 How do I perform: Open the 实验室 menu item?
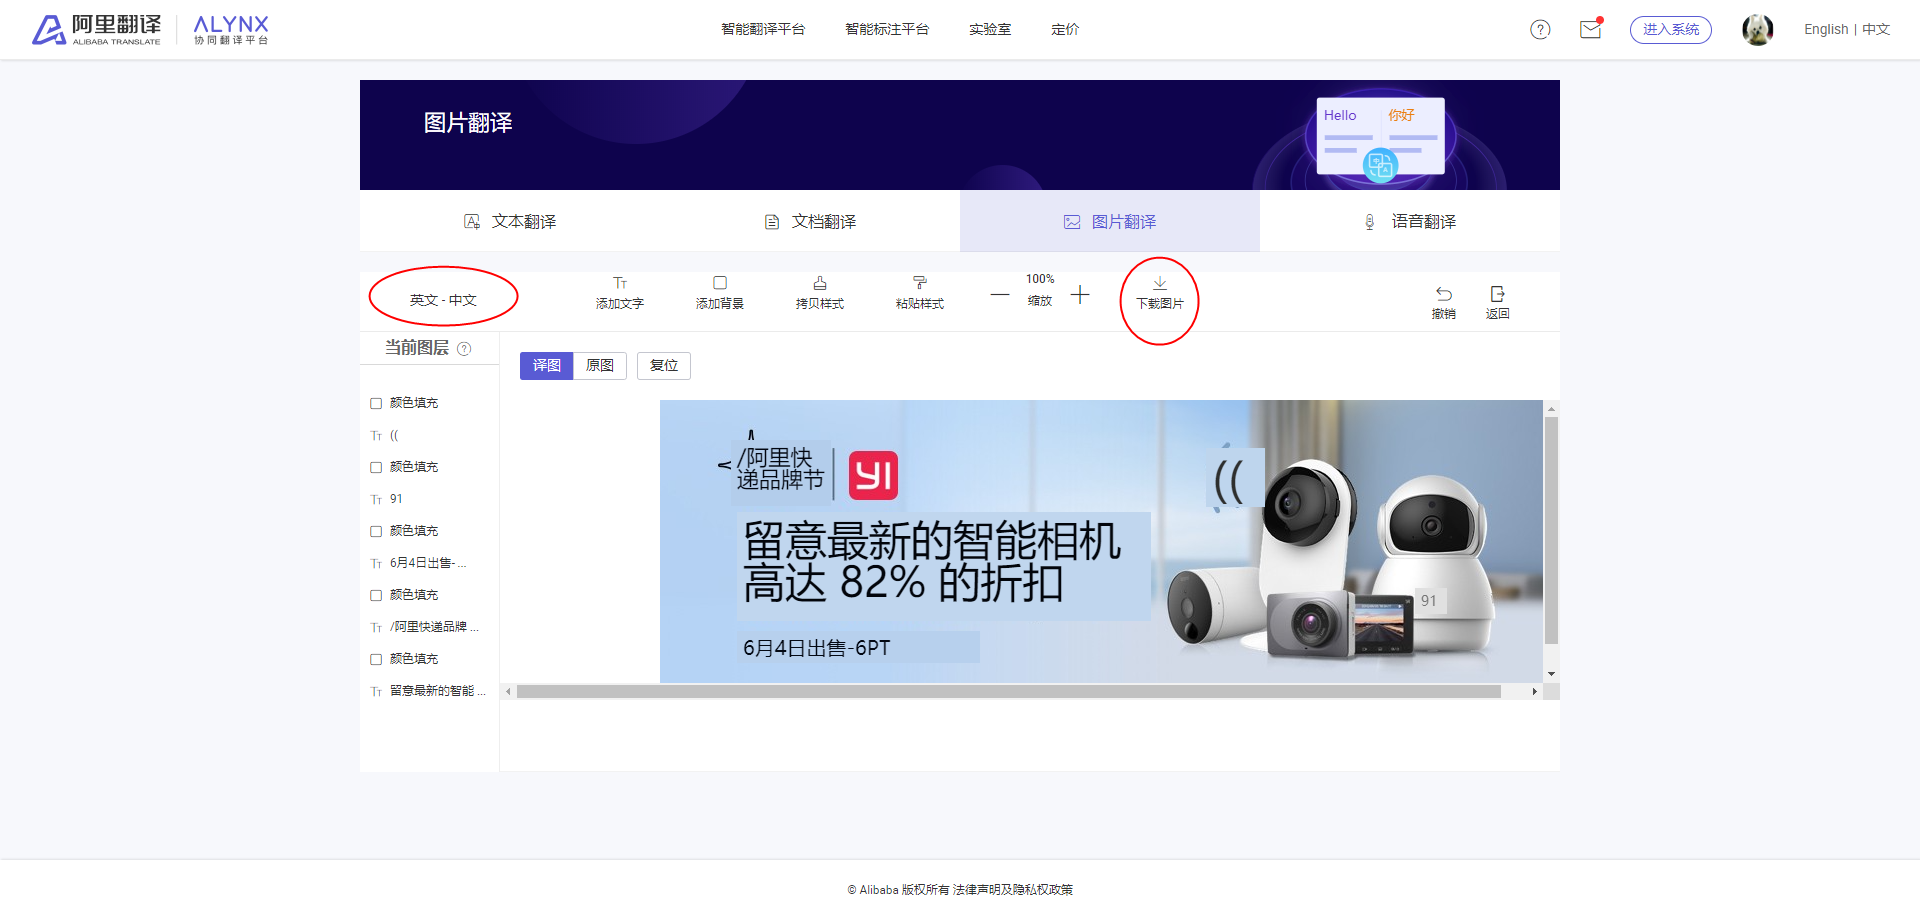pos(990,29)
